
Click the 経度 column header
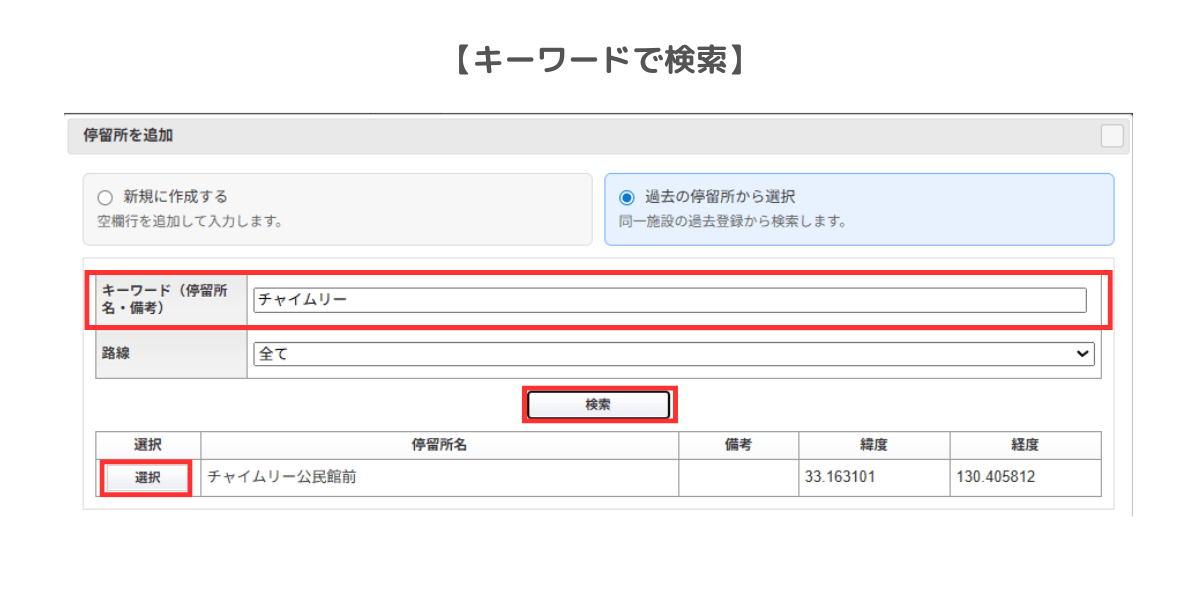(x=1025, y=446)
